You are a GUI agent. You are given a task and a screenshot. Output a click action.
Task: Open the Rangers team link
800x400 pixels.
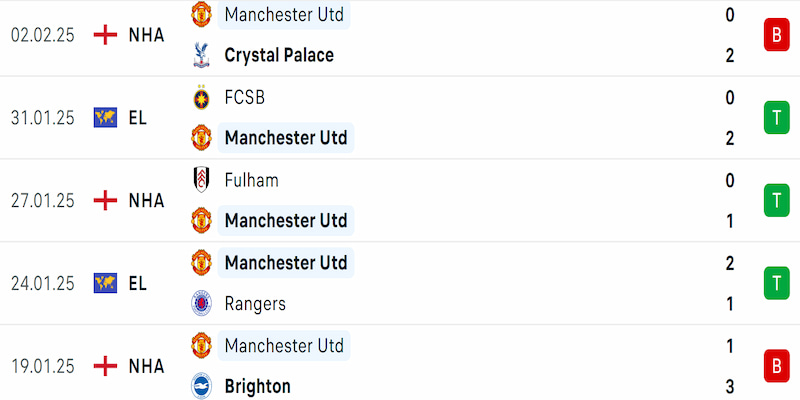[255, 303]
